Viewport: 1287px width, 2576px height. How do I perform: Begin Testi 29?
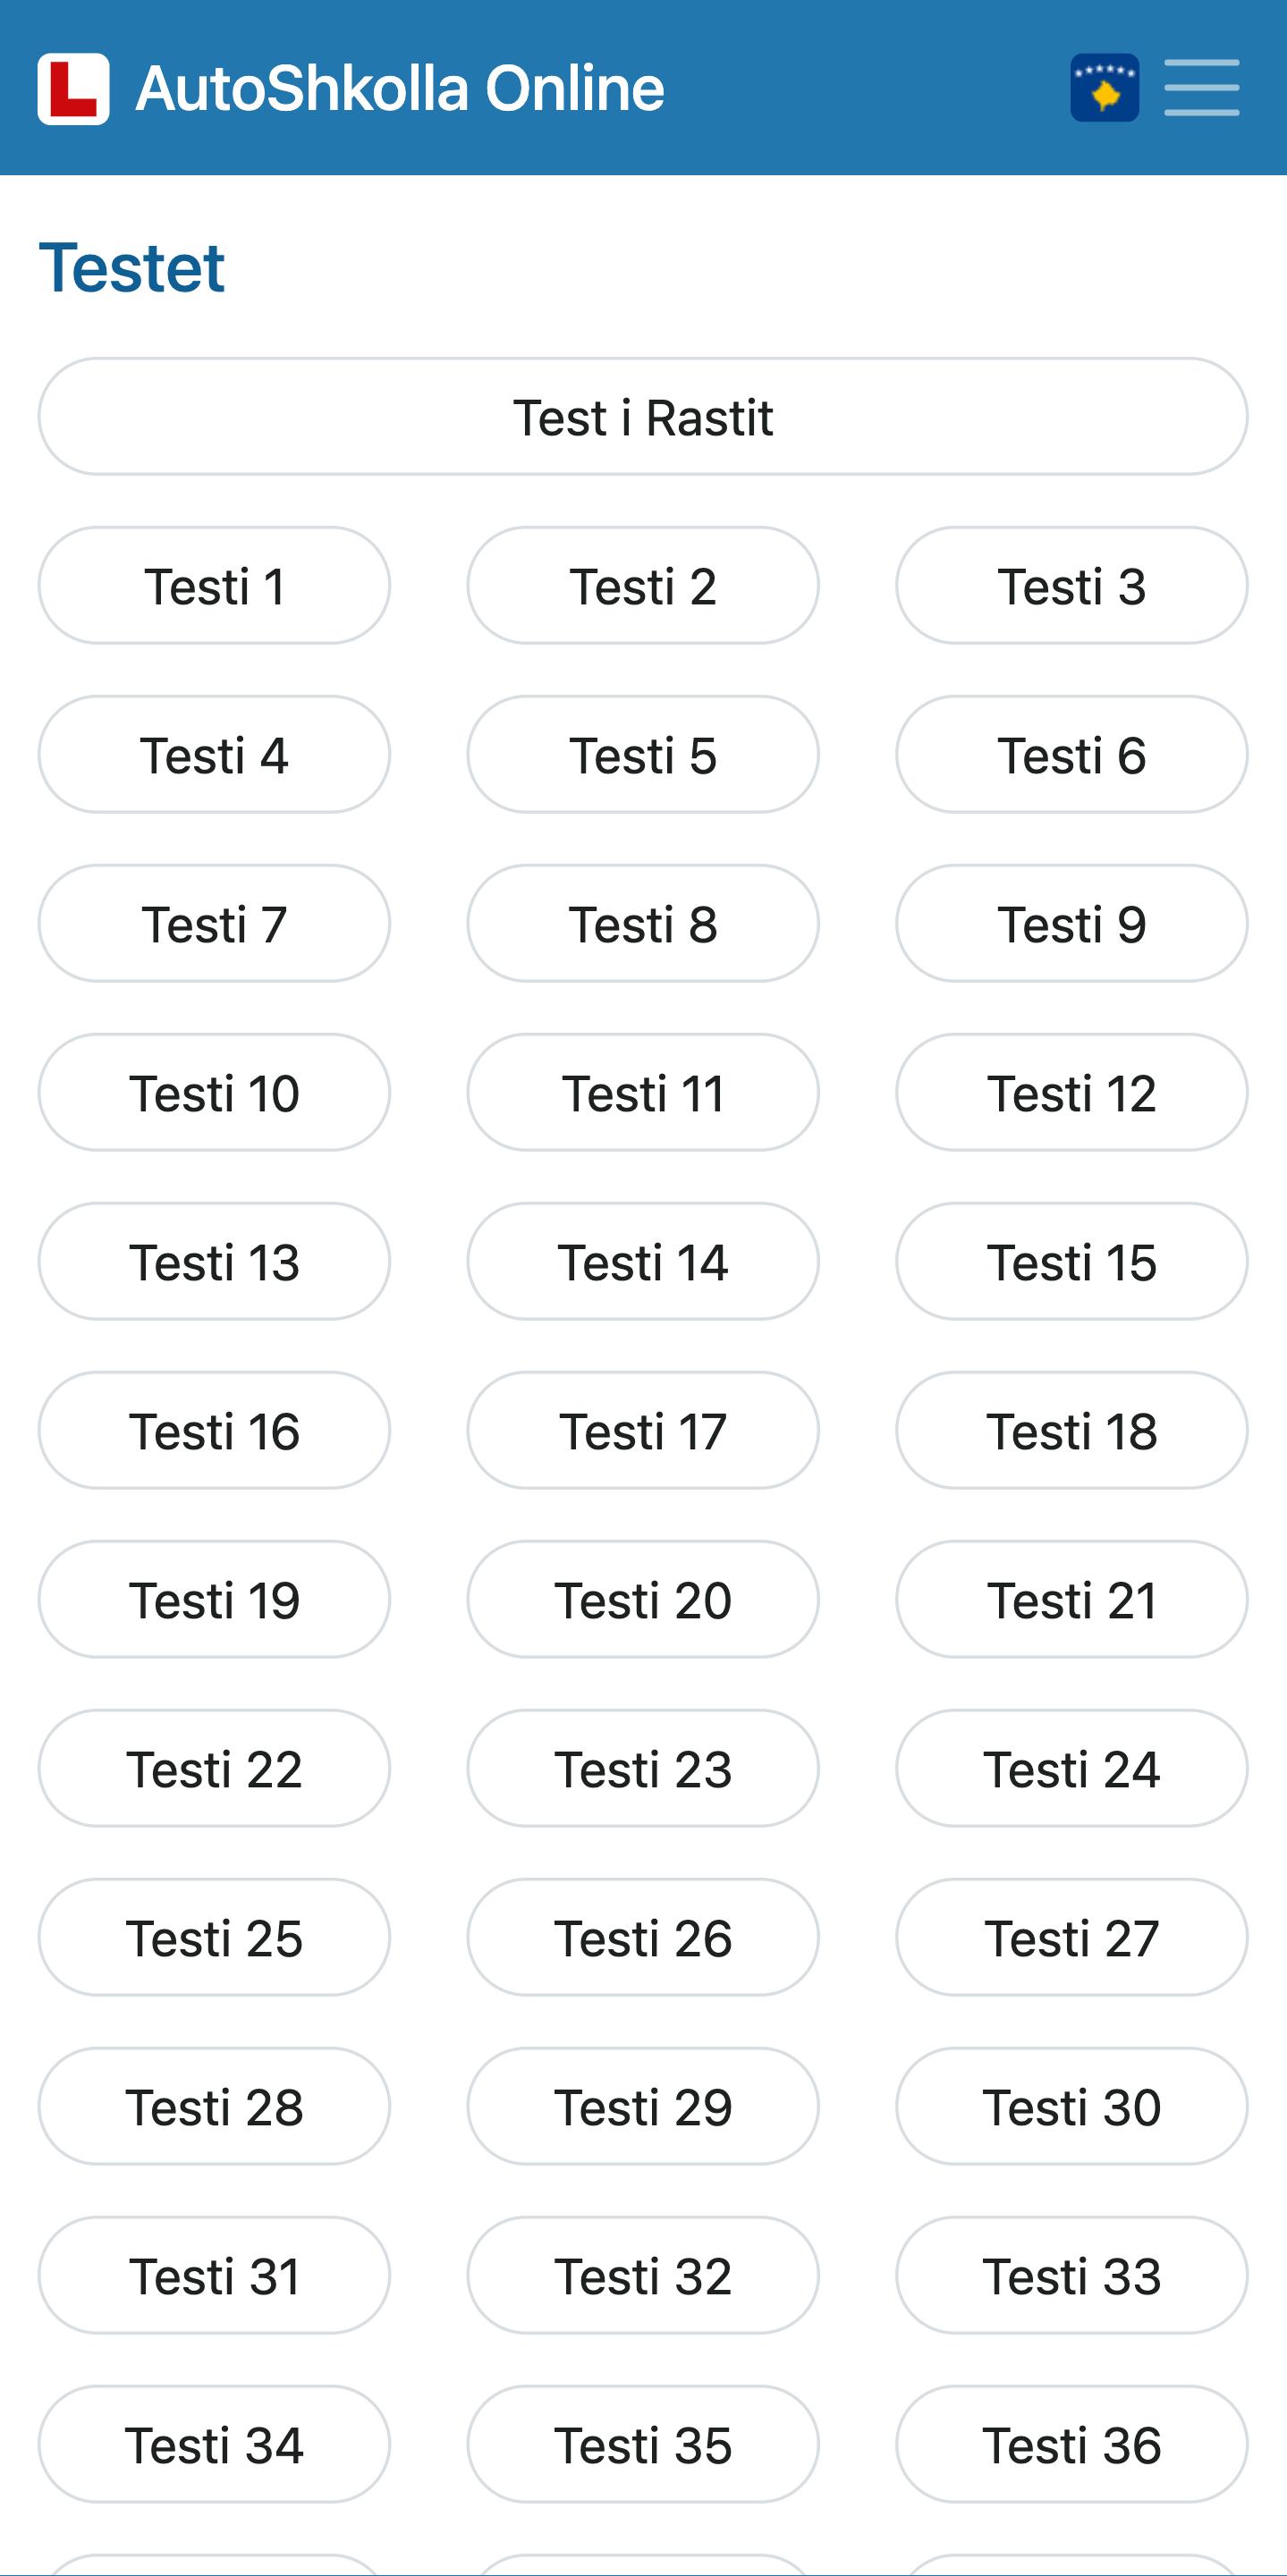pos(643,2107)
